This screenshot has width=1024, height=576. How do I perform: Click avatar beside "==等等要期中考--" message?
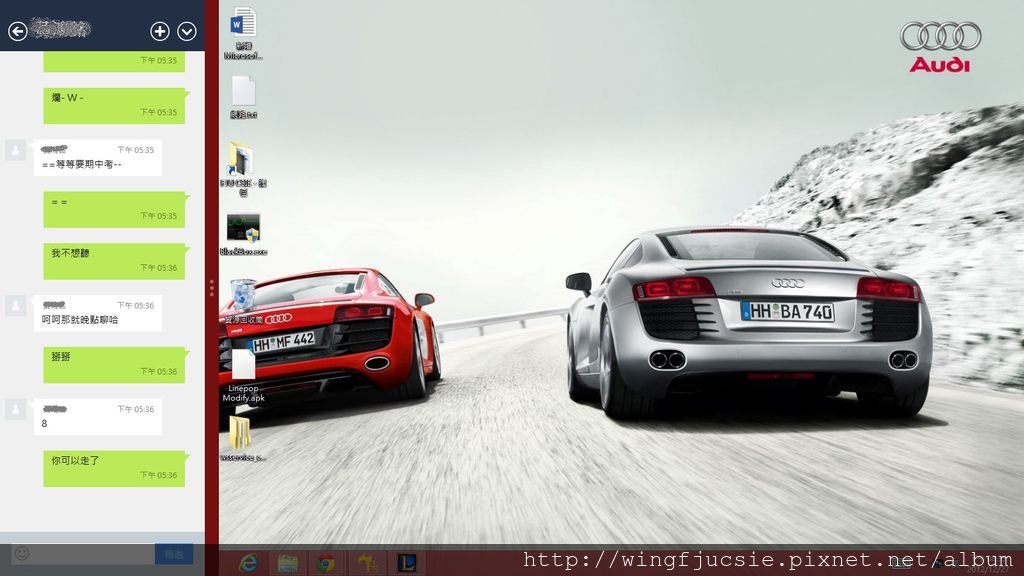pyautogui.click(x=16, y=150)
